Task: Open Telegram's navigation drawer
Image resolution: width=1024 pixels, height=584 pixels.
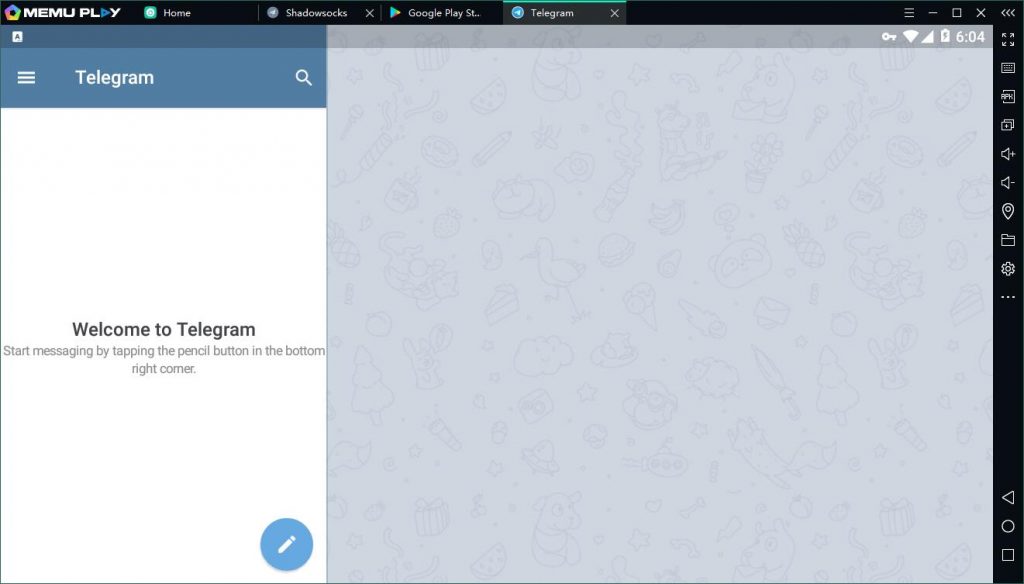Action: click(x=26, y=77)
